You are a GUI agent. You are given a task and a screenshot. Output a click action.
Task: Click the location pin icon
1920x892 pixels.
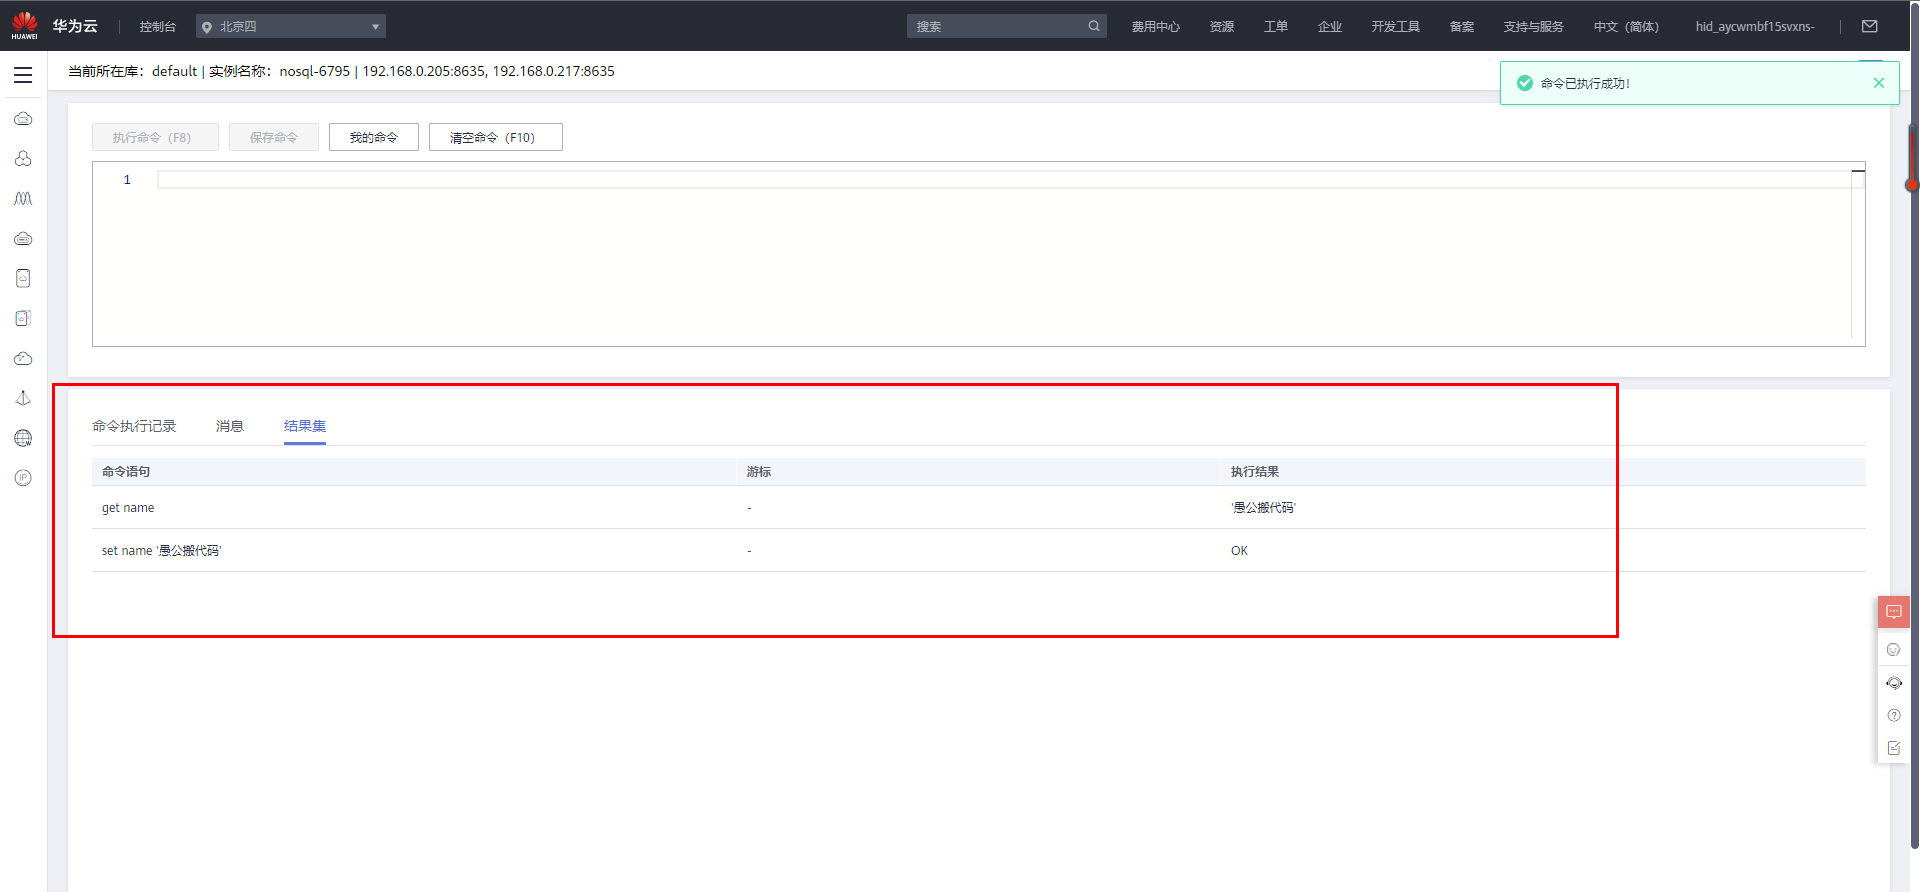(x=207, y=27)
